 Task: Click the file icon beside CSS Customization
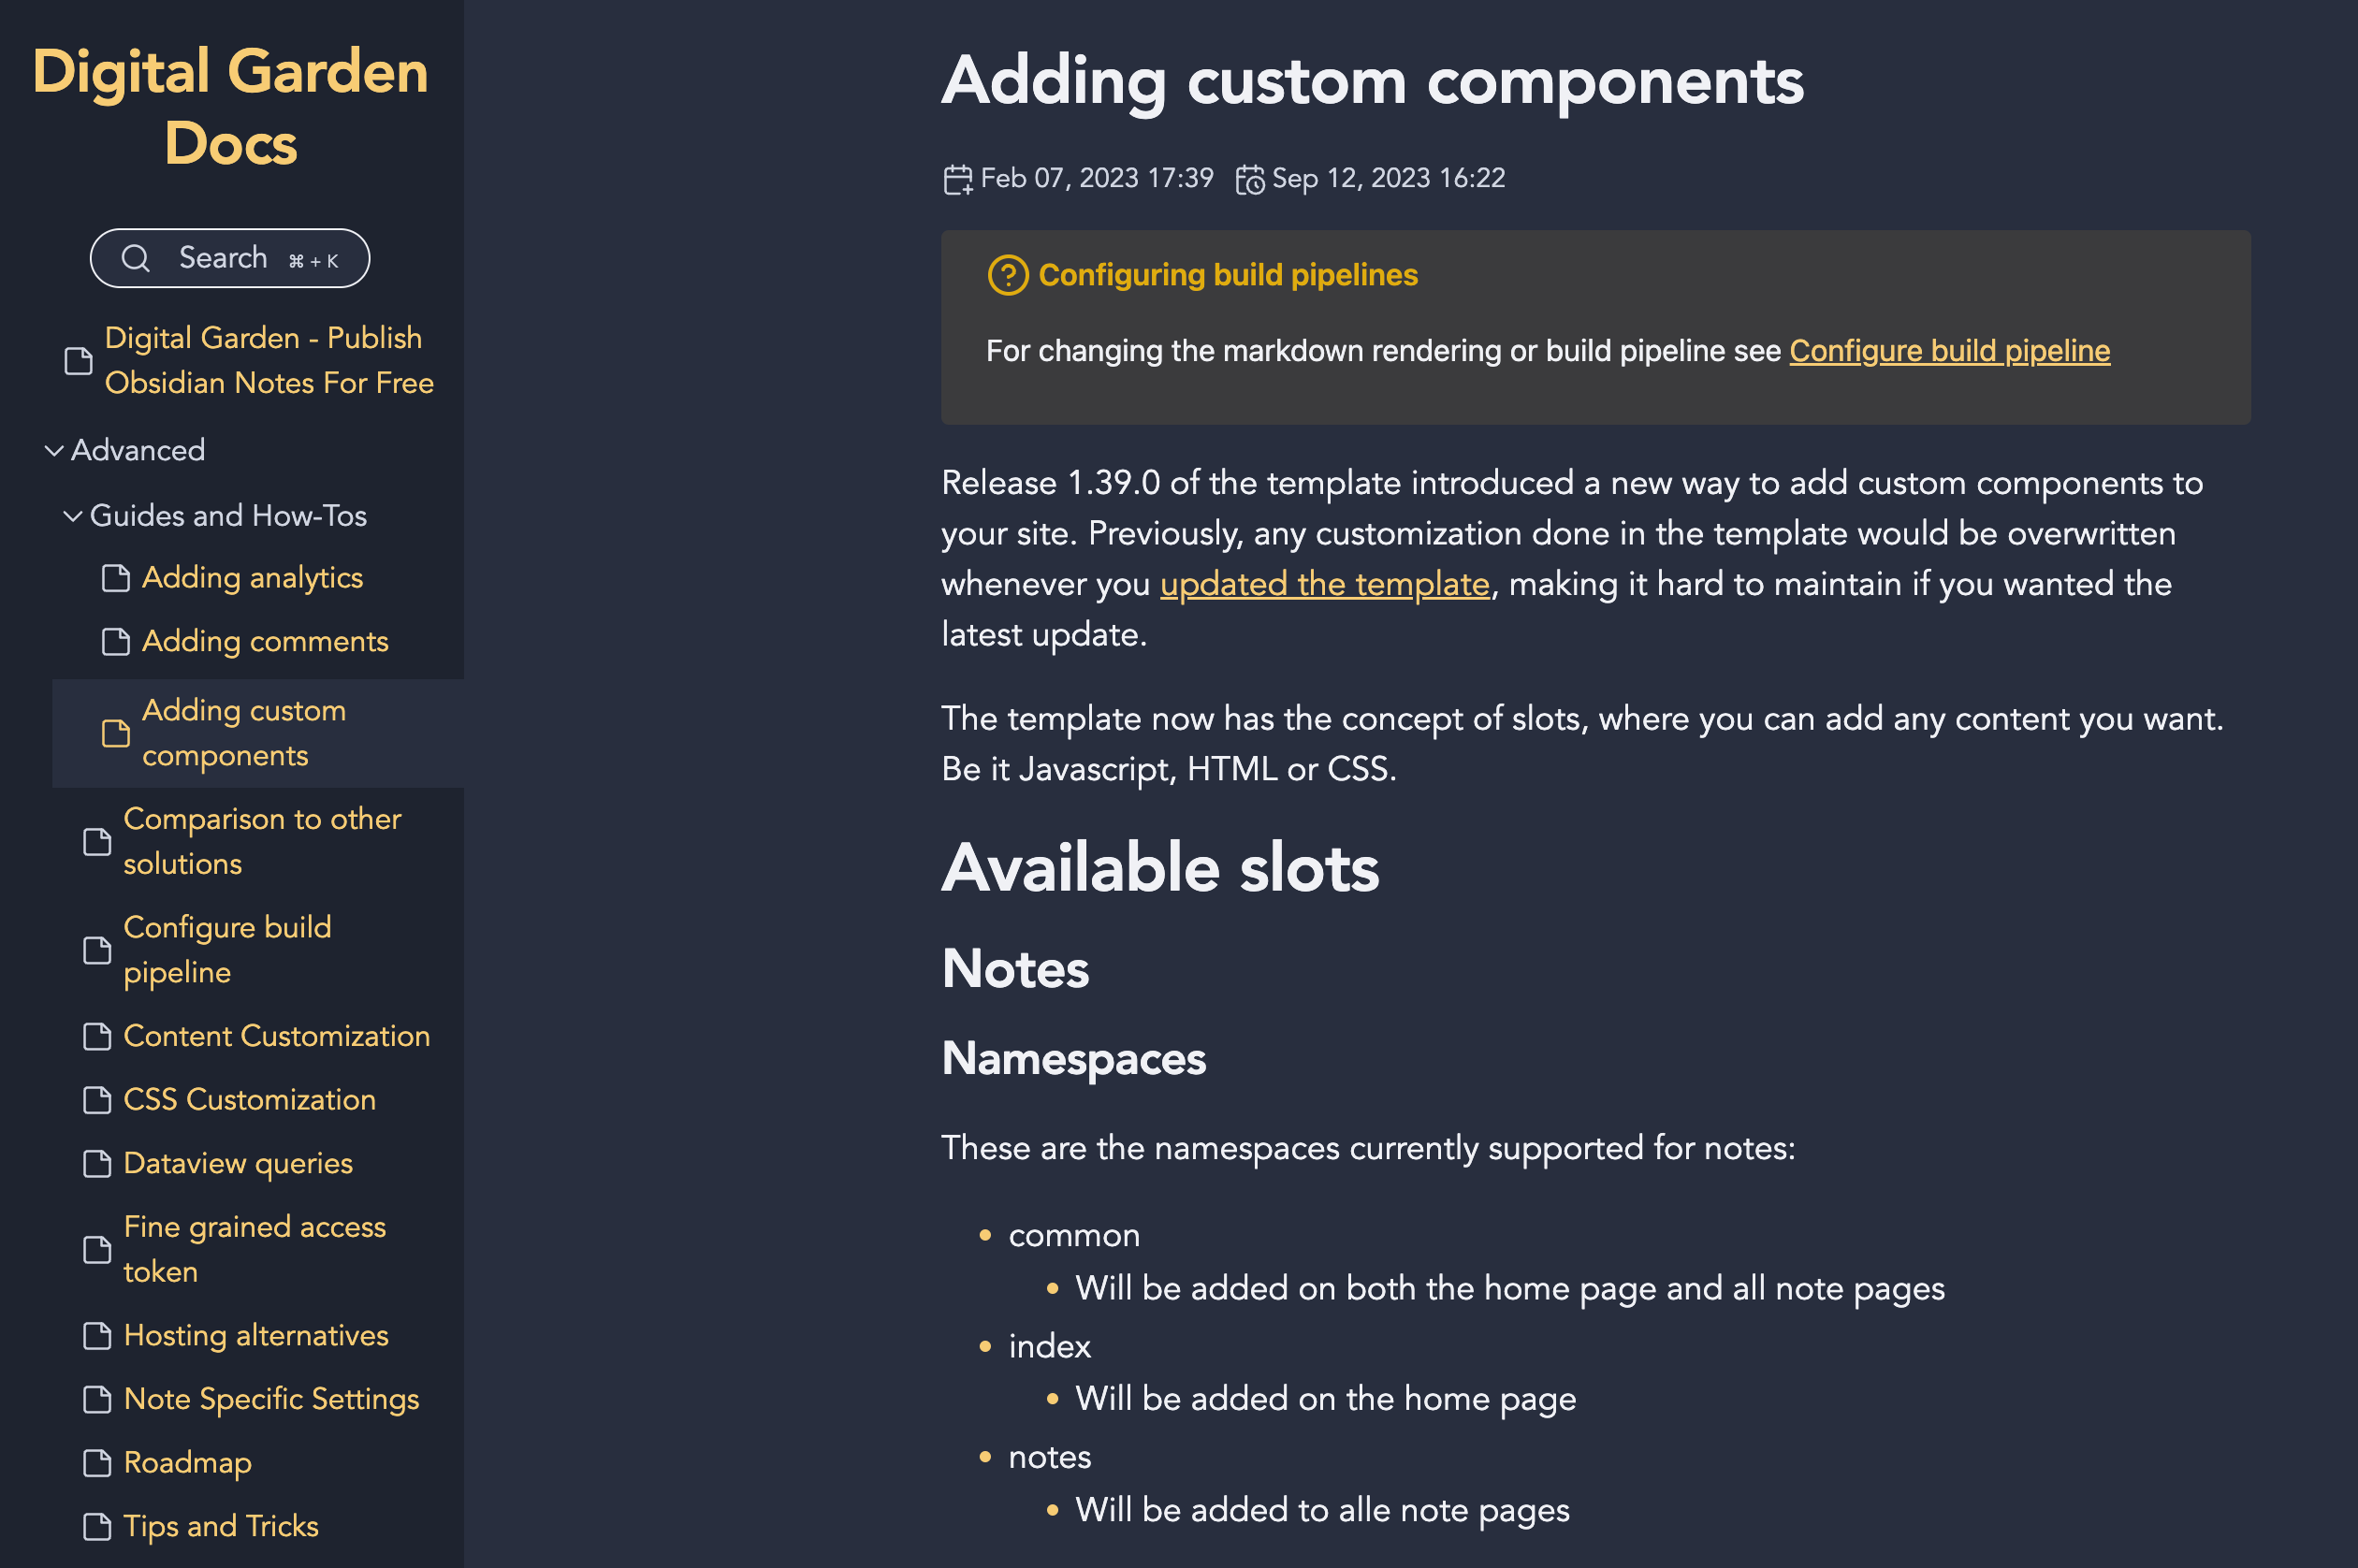point(97,1100)
